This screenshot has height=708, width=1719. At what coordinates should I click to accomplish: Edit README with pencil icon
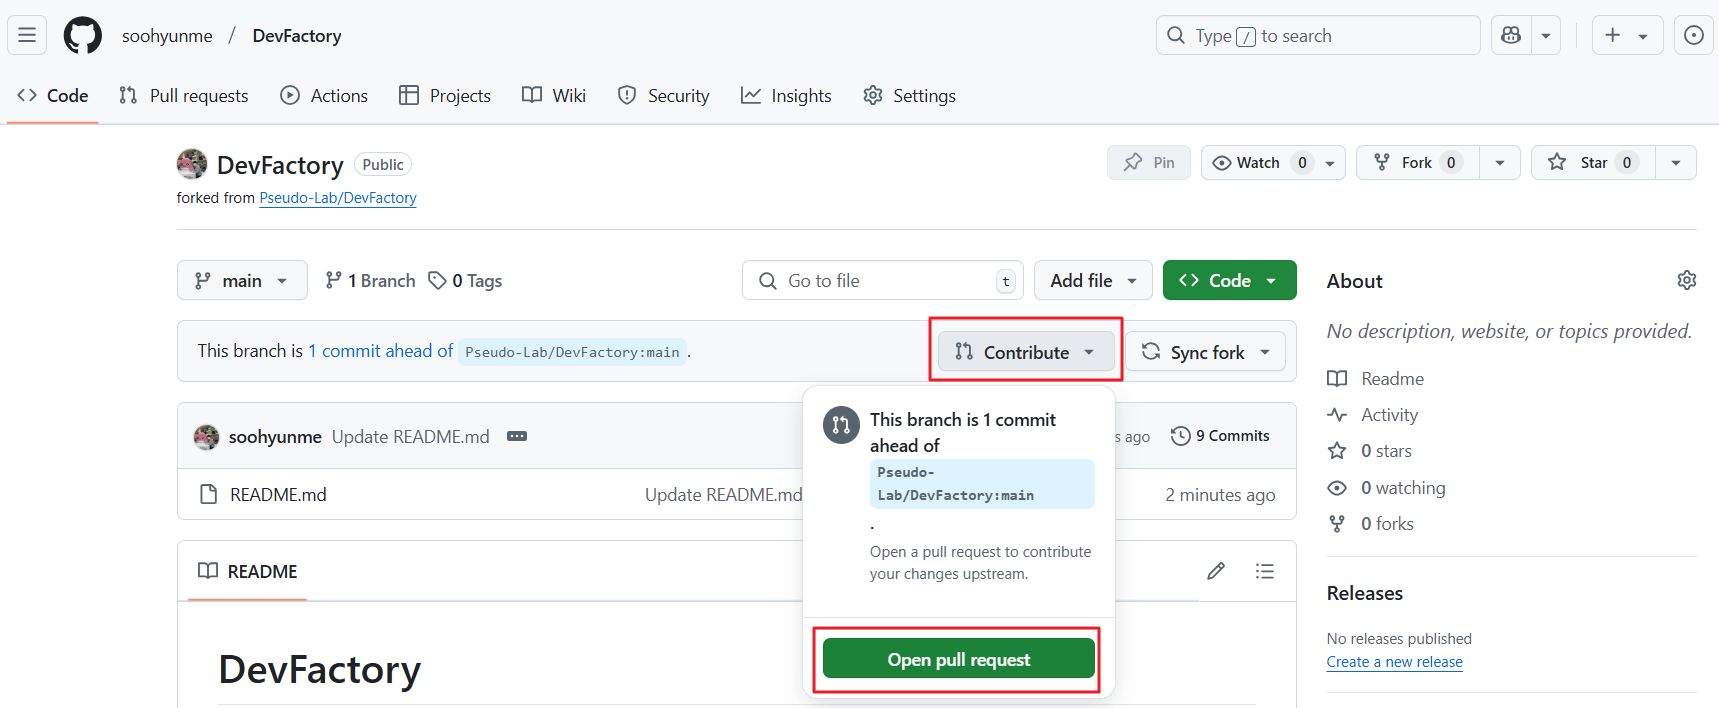[1216, 571]
